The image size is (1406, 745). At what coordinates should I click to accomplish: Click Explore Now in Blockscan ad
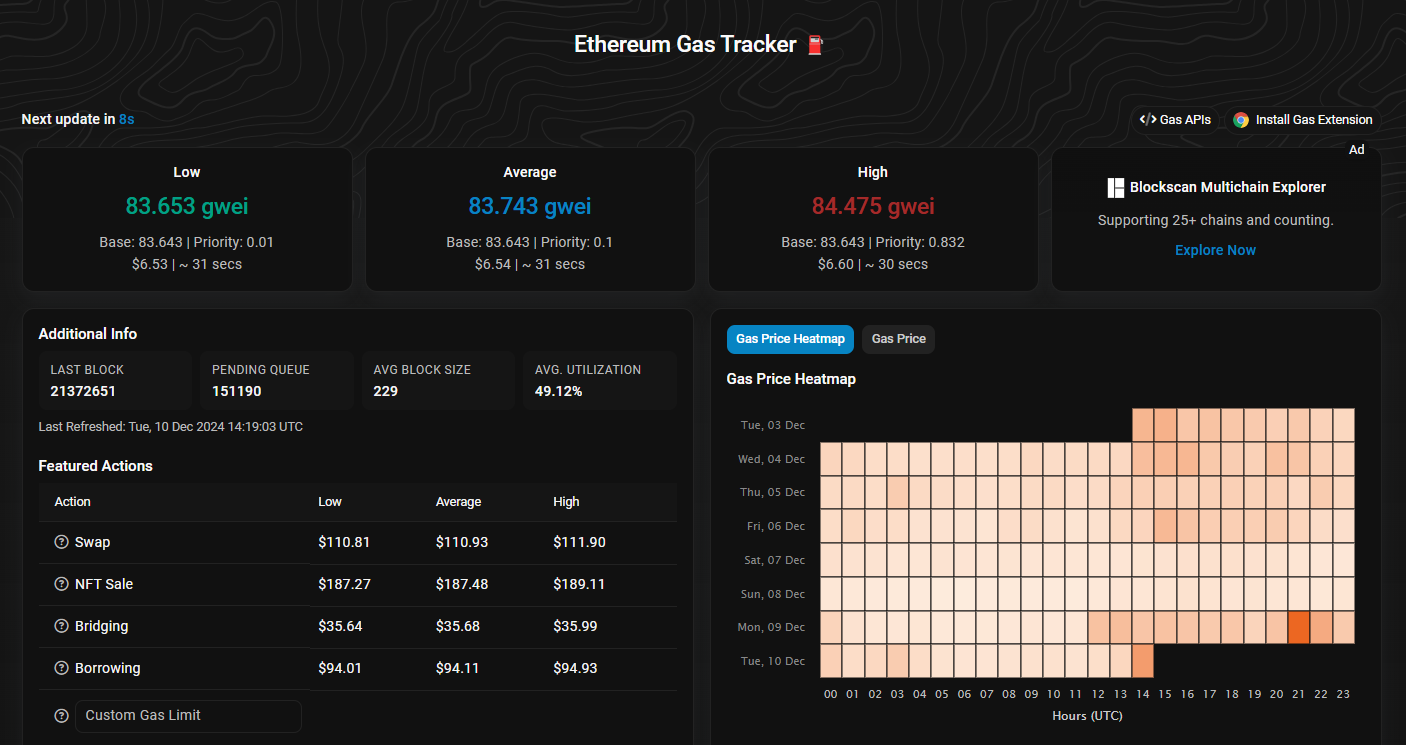point(1215,250)
